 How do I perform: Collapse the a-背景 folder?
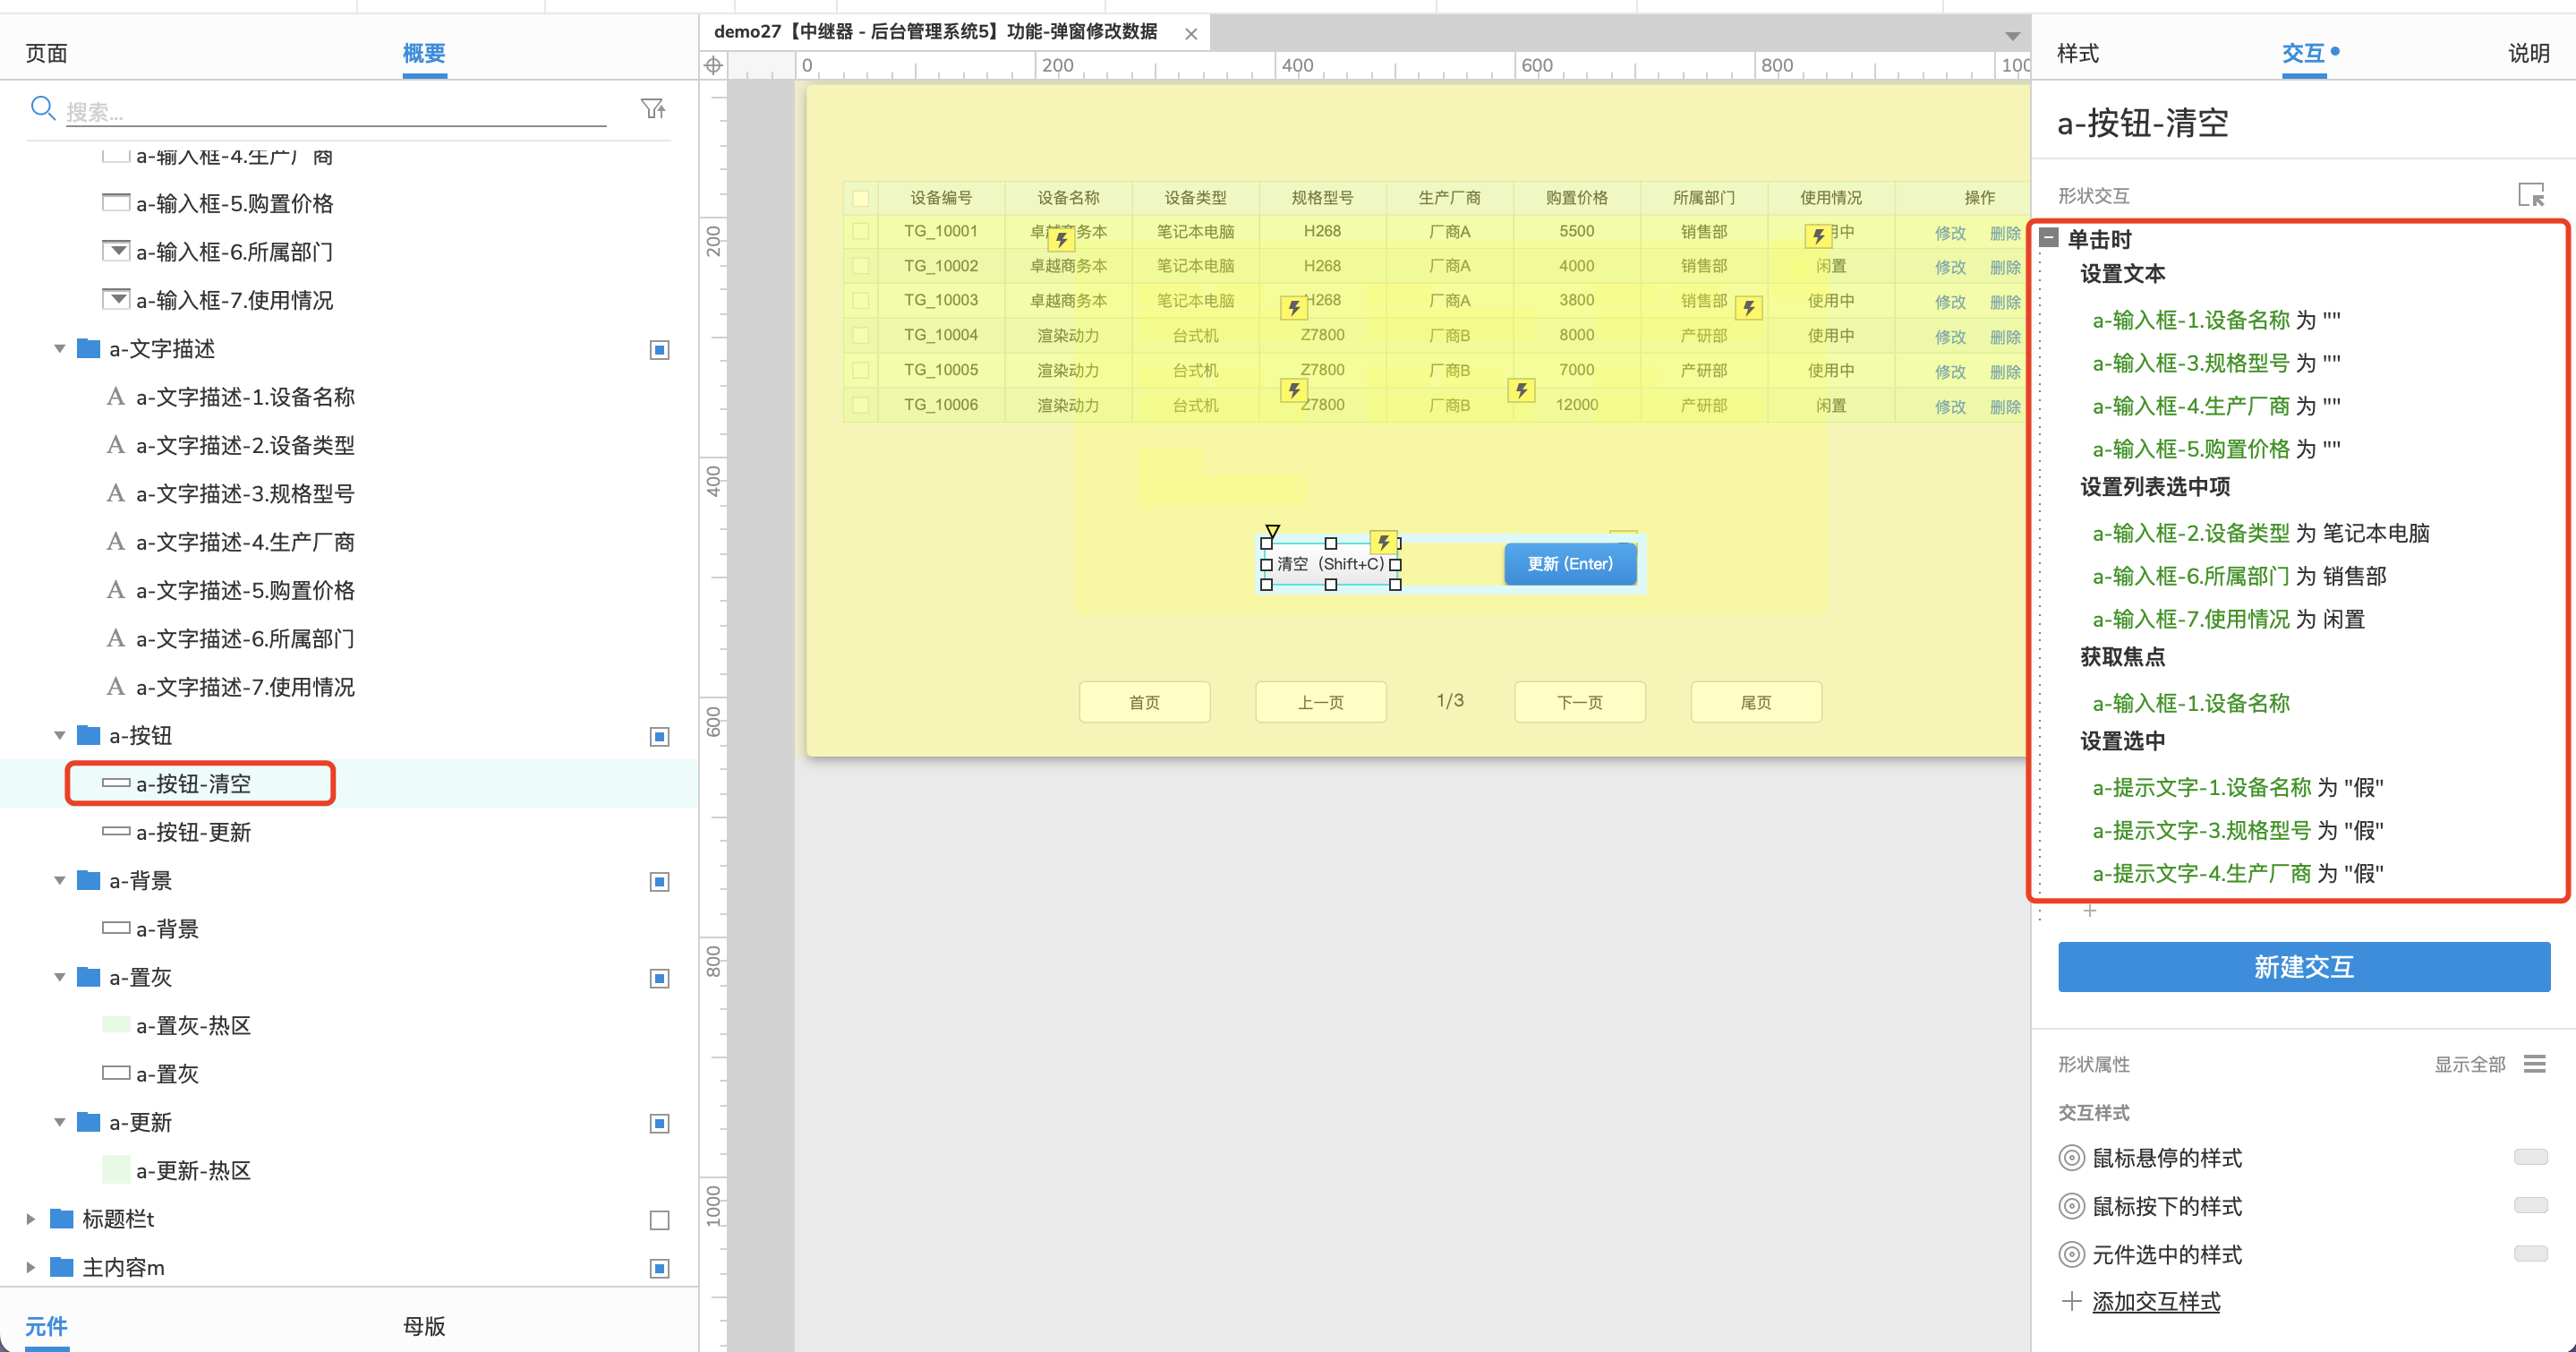click(59, 881)
